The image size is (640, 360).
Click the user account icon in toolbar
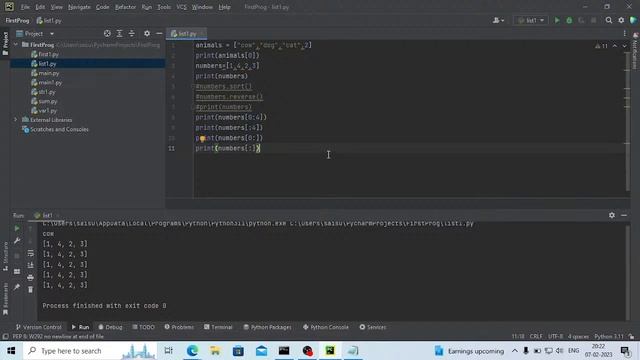click(498, 20)
